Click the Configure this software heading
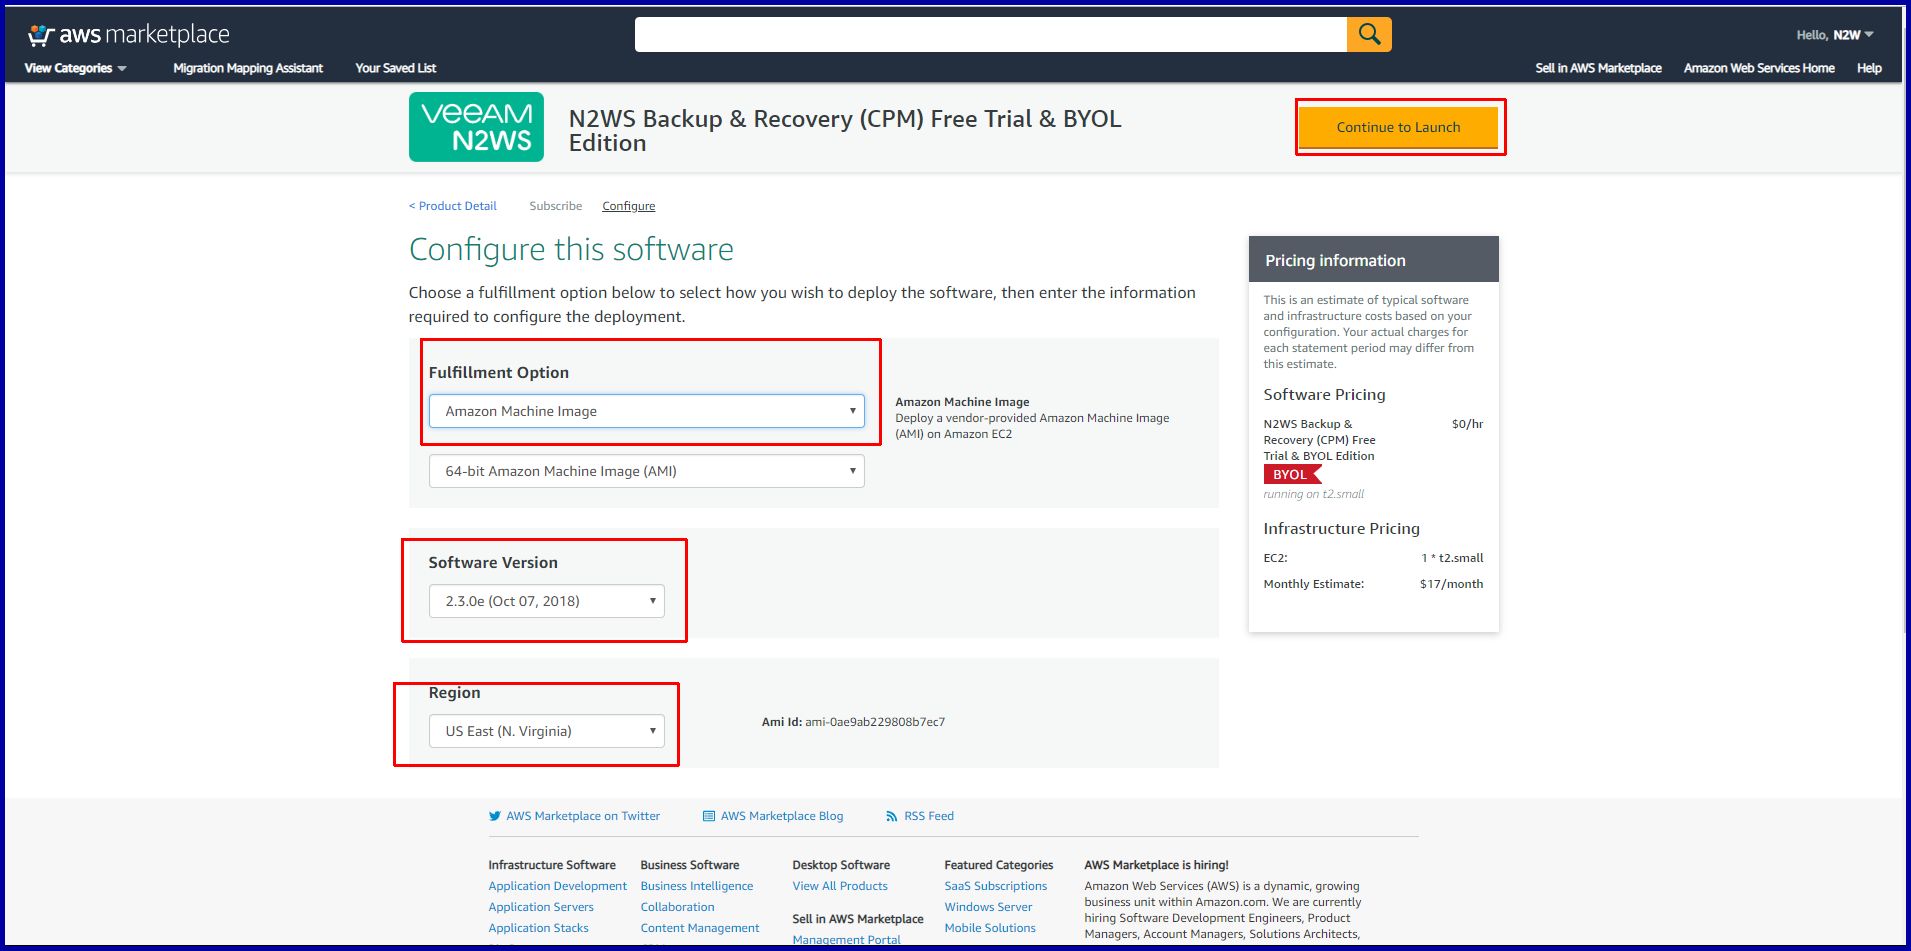 (x=571, y=249)
